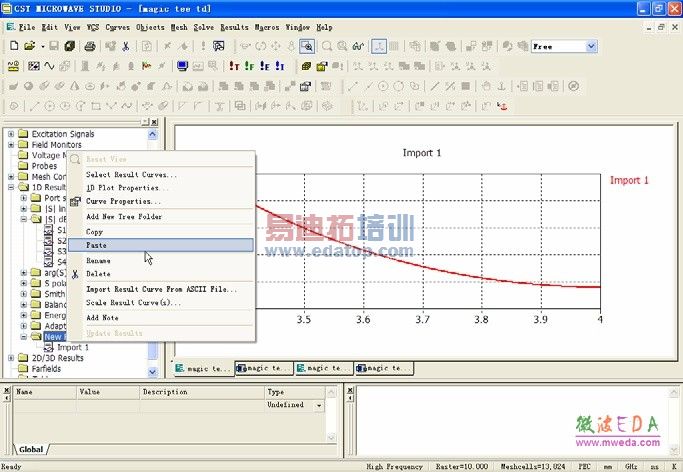Toggle the working plane axes icon
683x472 pixels.
(x=379, y=46)
